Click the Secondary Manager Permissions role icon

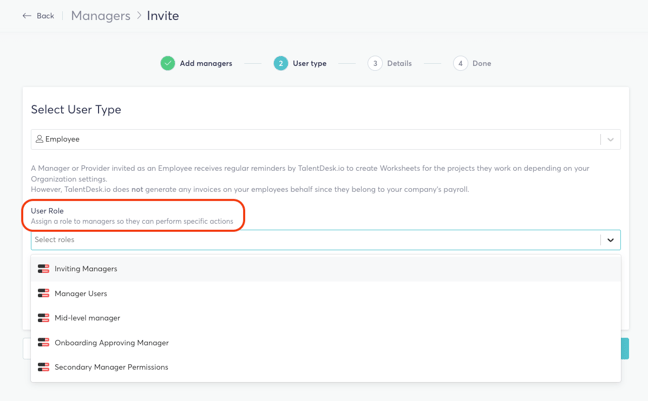point(43,367)
